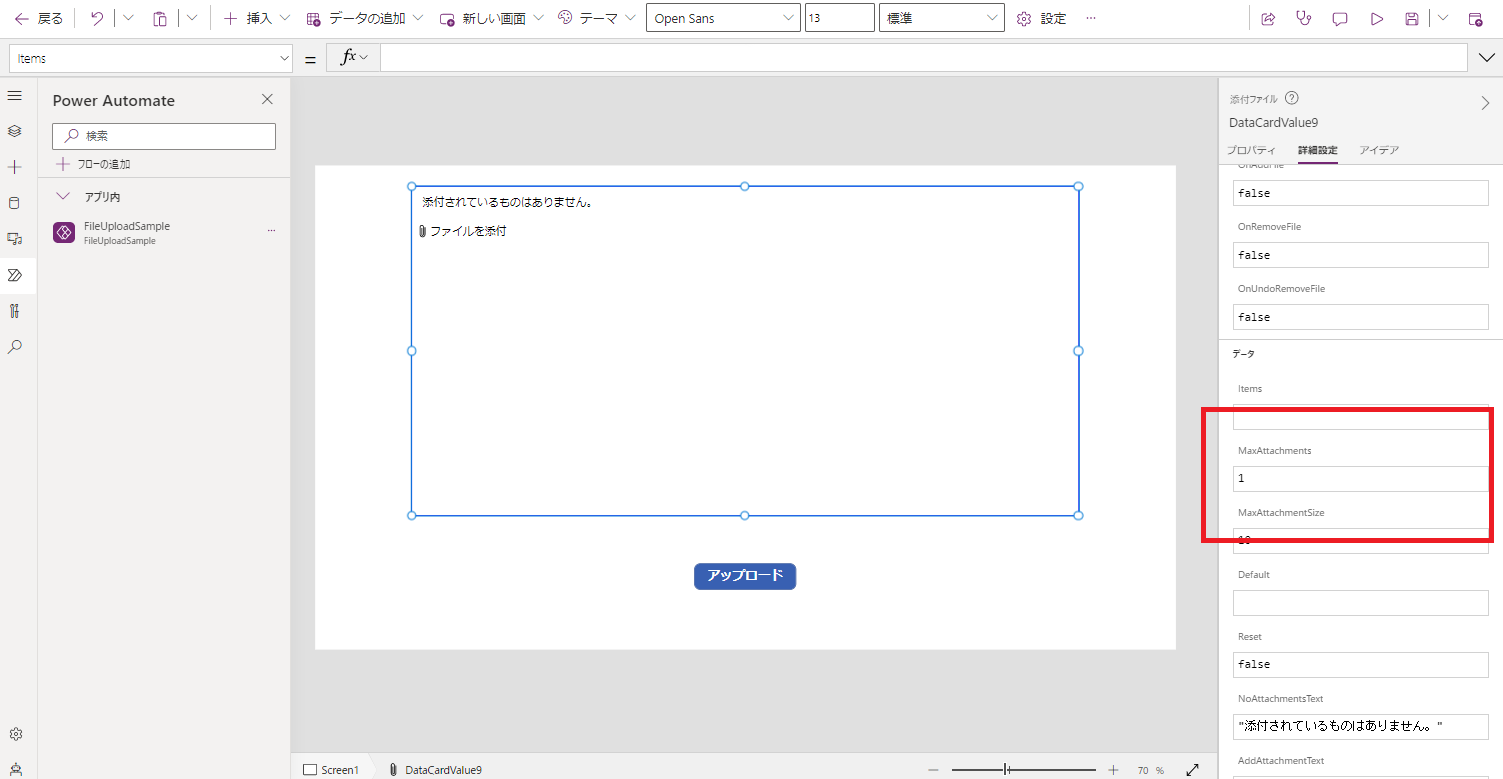Open the Media panel
Viewport: 1503px width, 779px height.
(x=14, y=239)
